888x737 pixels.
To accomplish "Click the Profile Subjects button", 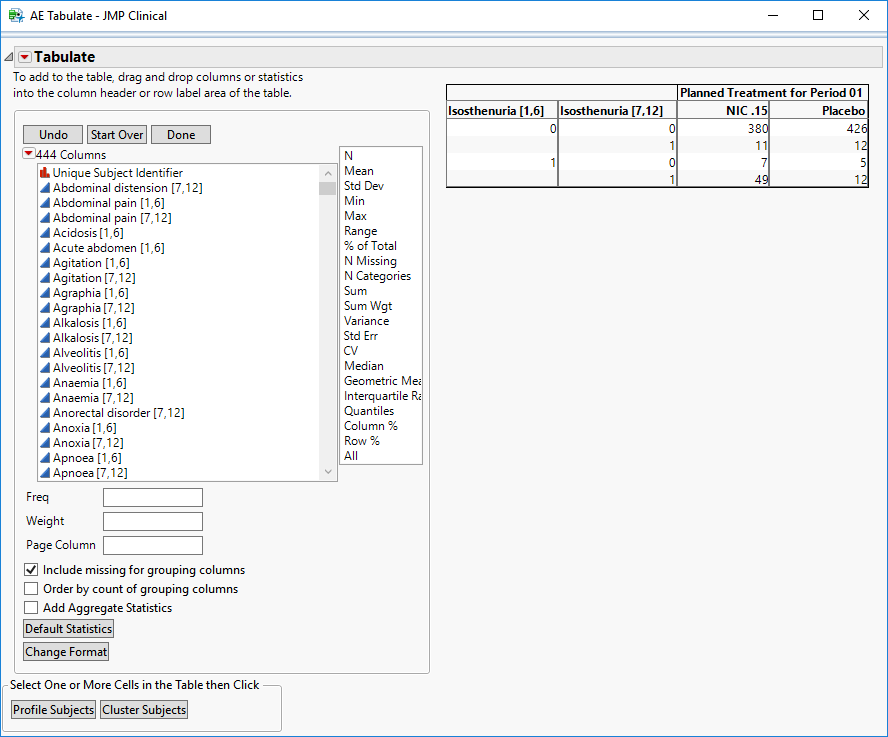I will click(x=54, y=710).
